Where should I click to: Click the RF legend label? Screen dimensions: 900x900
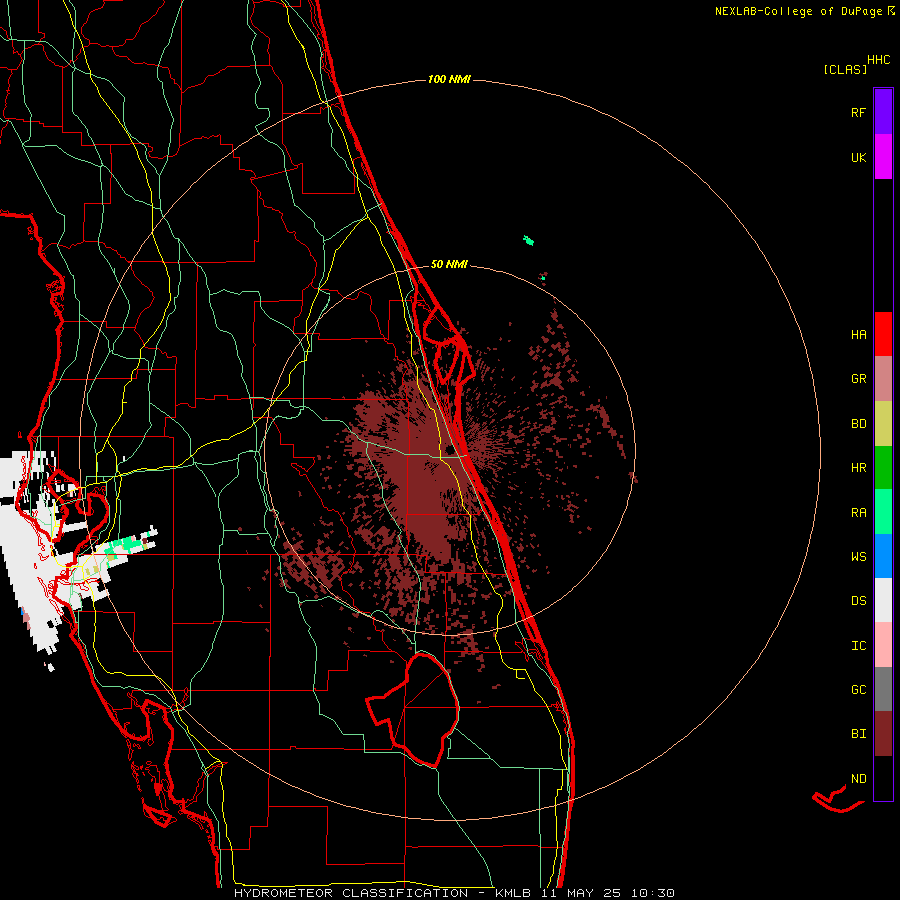pos(858,112)
